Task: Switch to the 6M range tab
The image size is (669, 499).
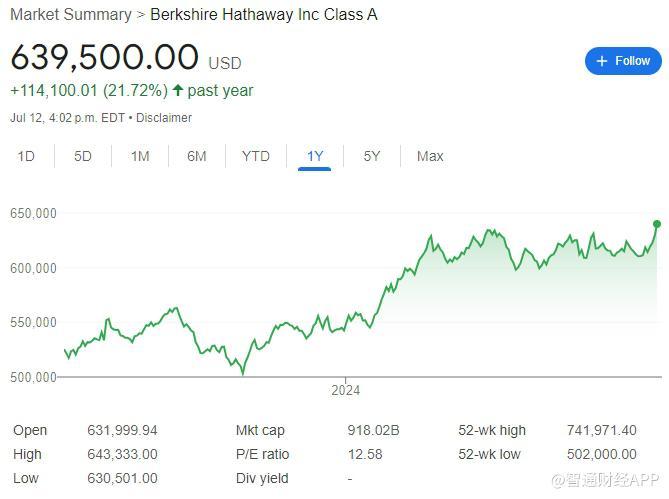Action: [x=197, y=156]
